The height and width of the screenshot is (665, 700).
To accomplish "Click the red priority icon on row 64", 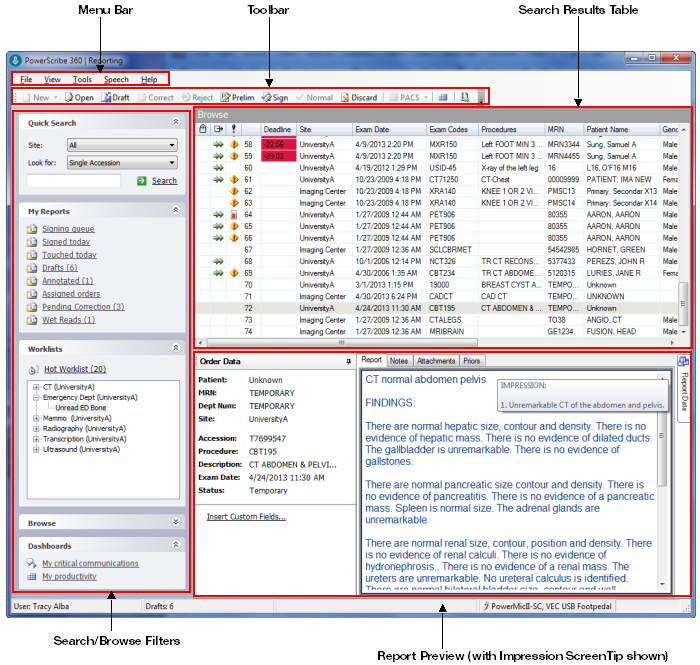I will click(233, 215).
